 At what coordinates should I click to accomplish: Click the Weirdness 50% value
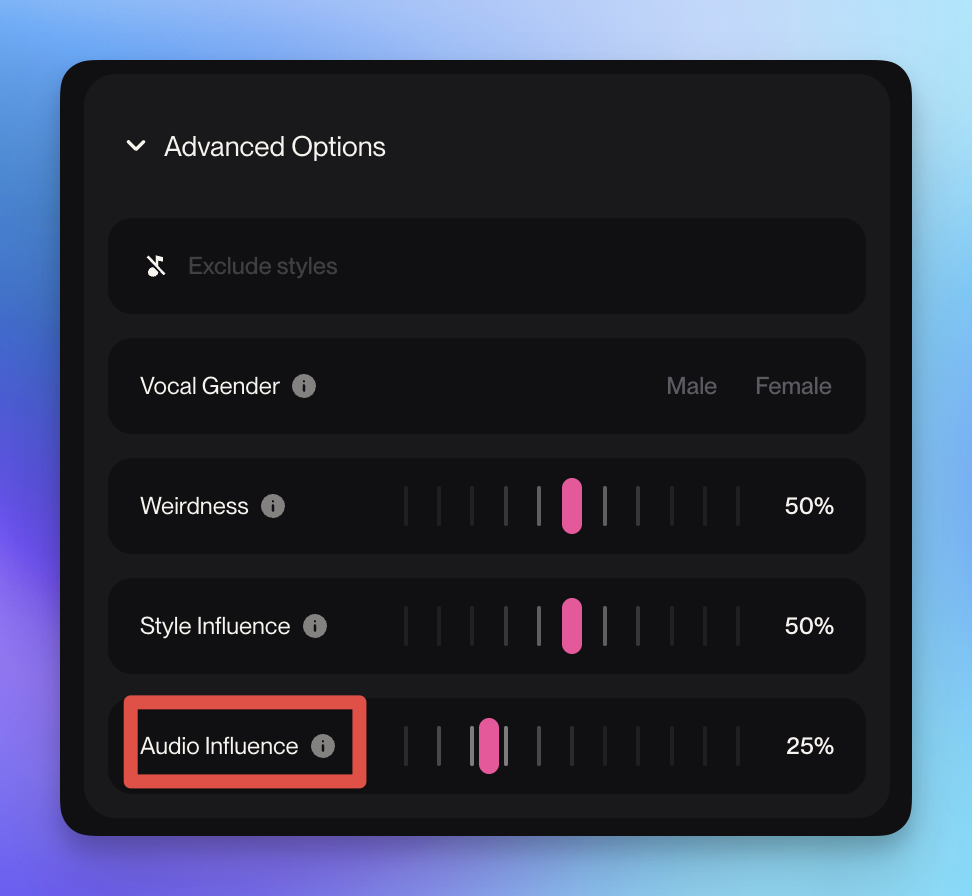(809, 506)
